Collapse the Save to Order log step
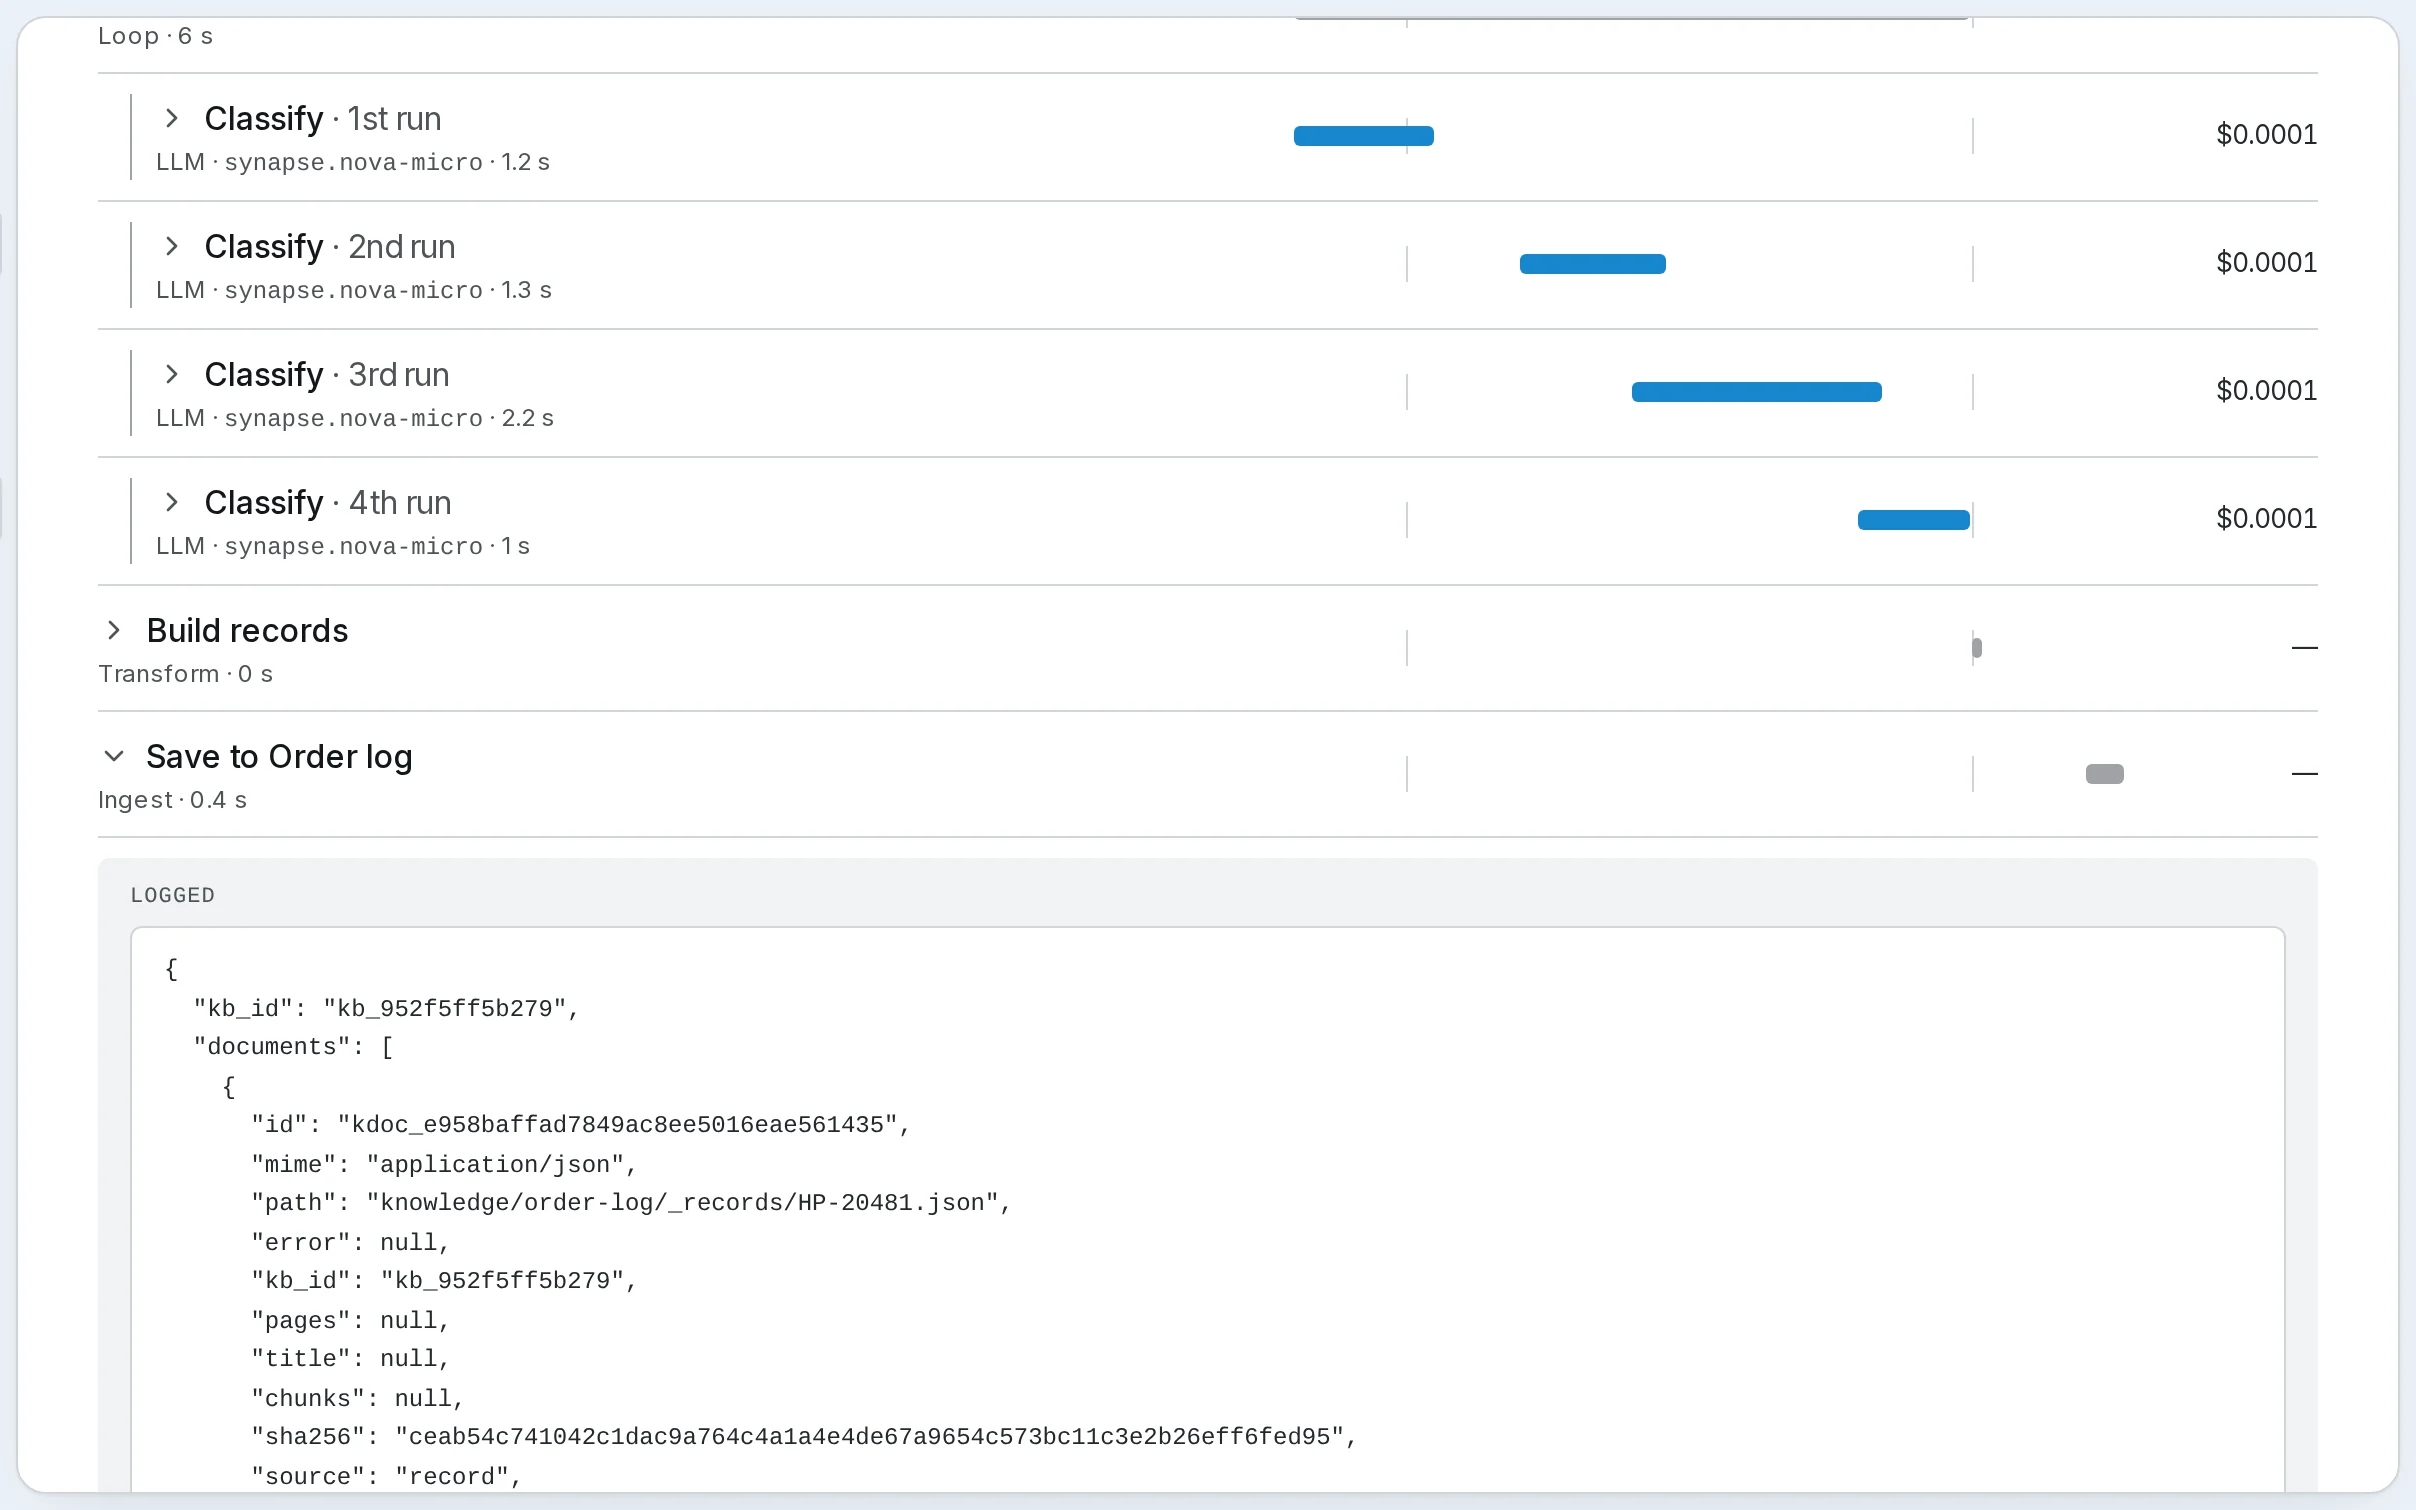 pos(114,756)
